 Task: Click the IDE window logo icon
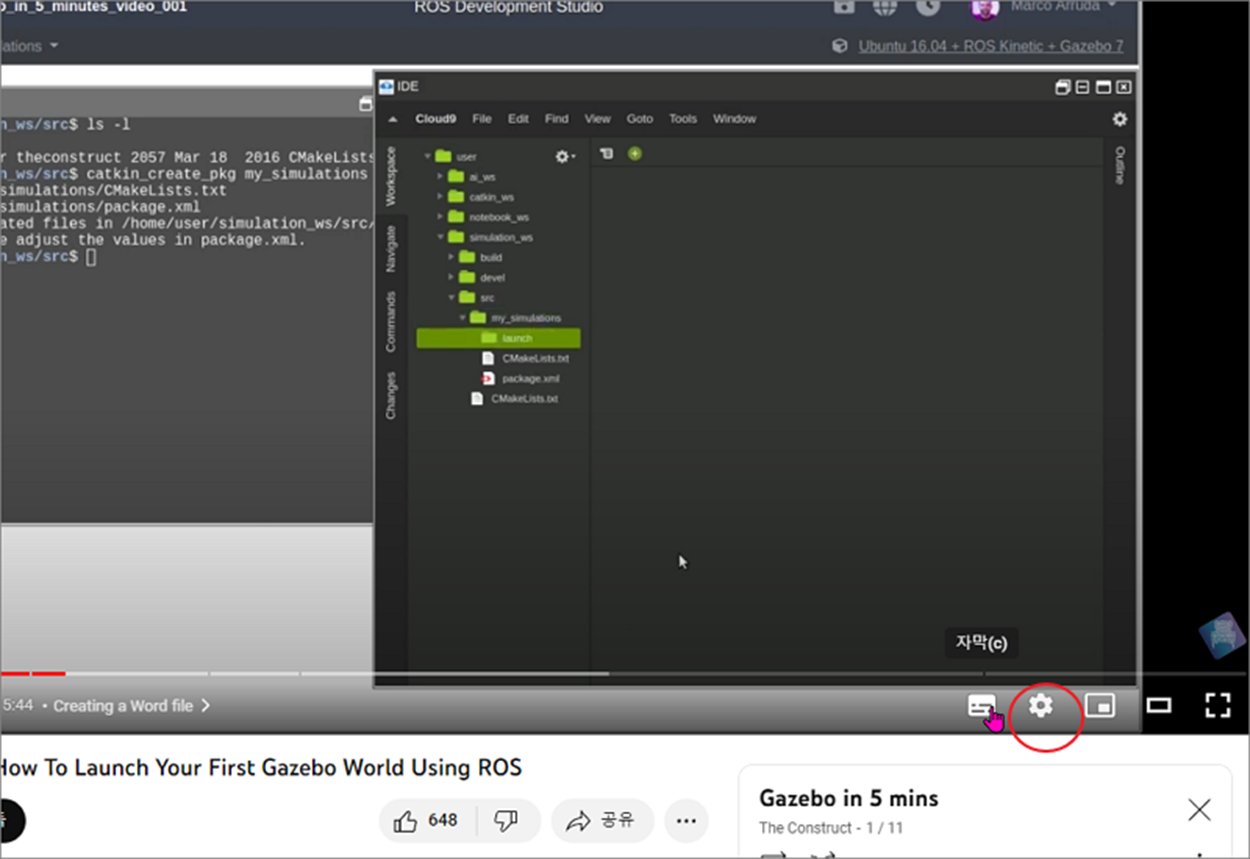[386, 87]
